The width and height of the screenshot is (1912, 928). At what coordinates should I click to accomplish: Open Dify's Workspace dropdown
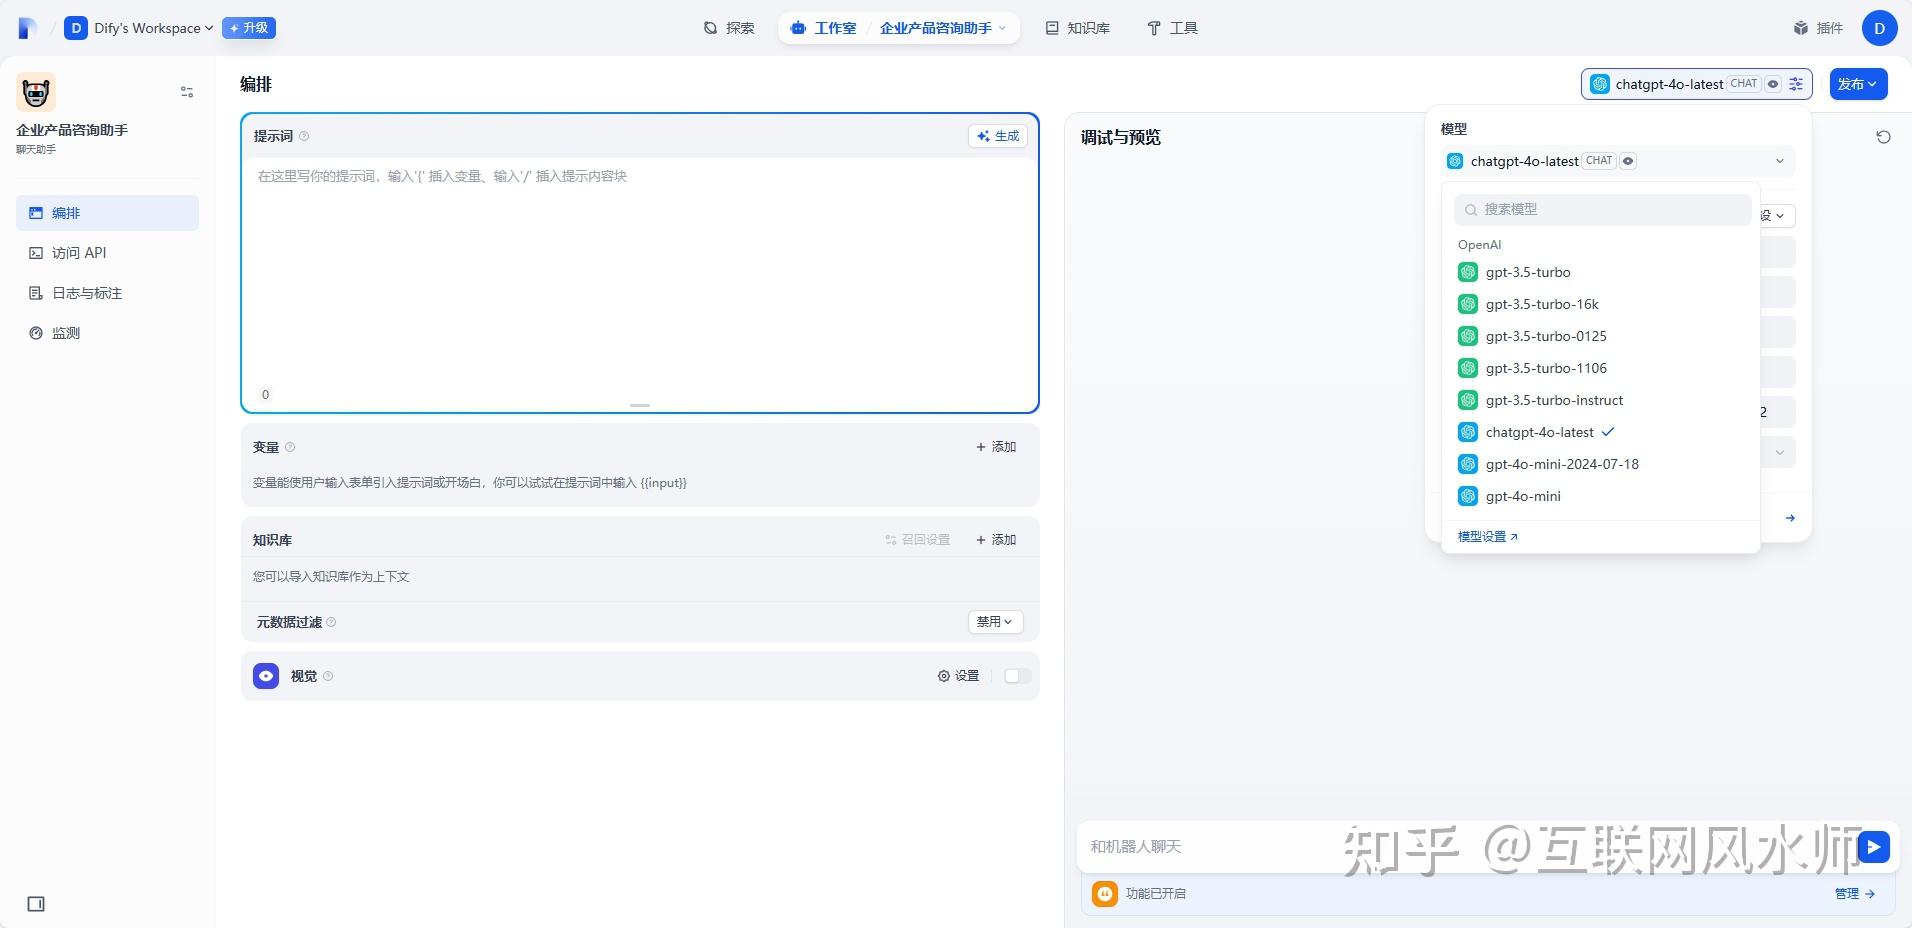coord(139,28)
